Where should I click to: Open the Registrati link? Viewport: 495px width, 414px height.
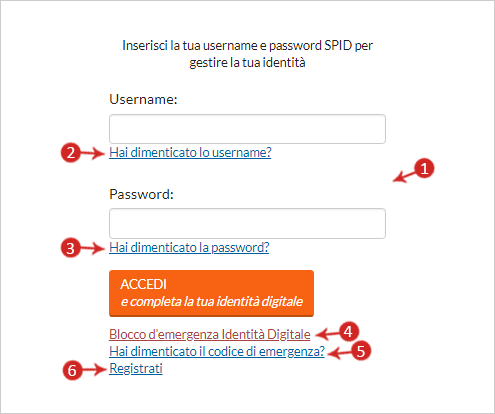pyautogui.click(x=136, y=368)
